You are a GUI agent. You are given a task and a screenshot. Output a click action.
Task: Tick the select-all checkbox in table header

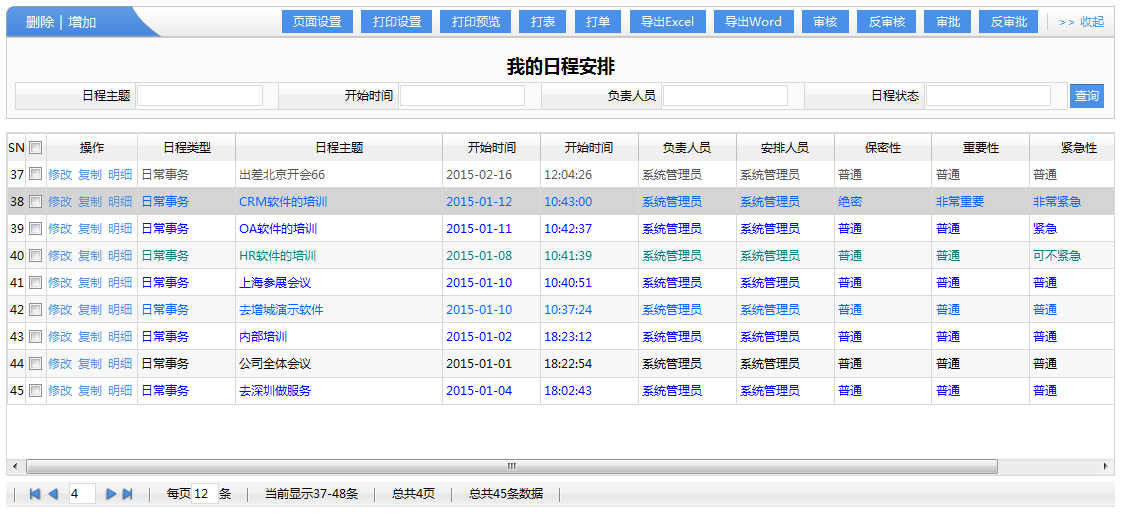36,148
